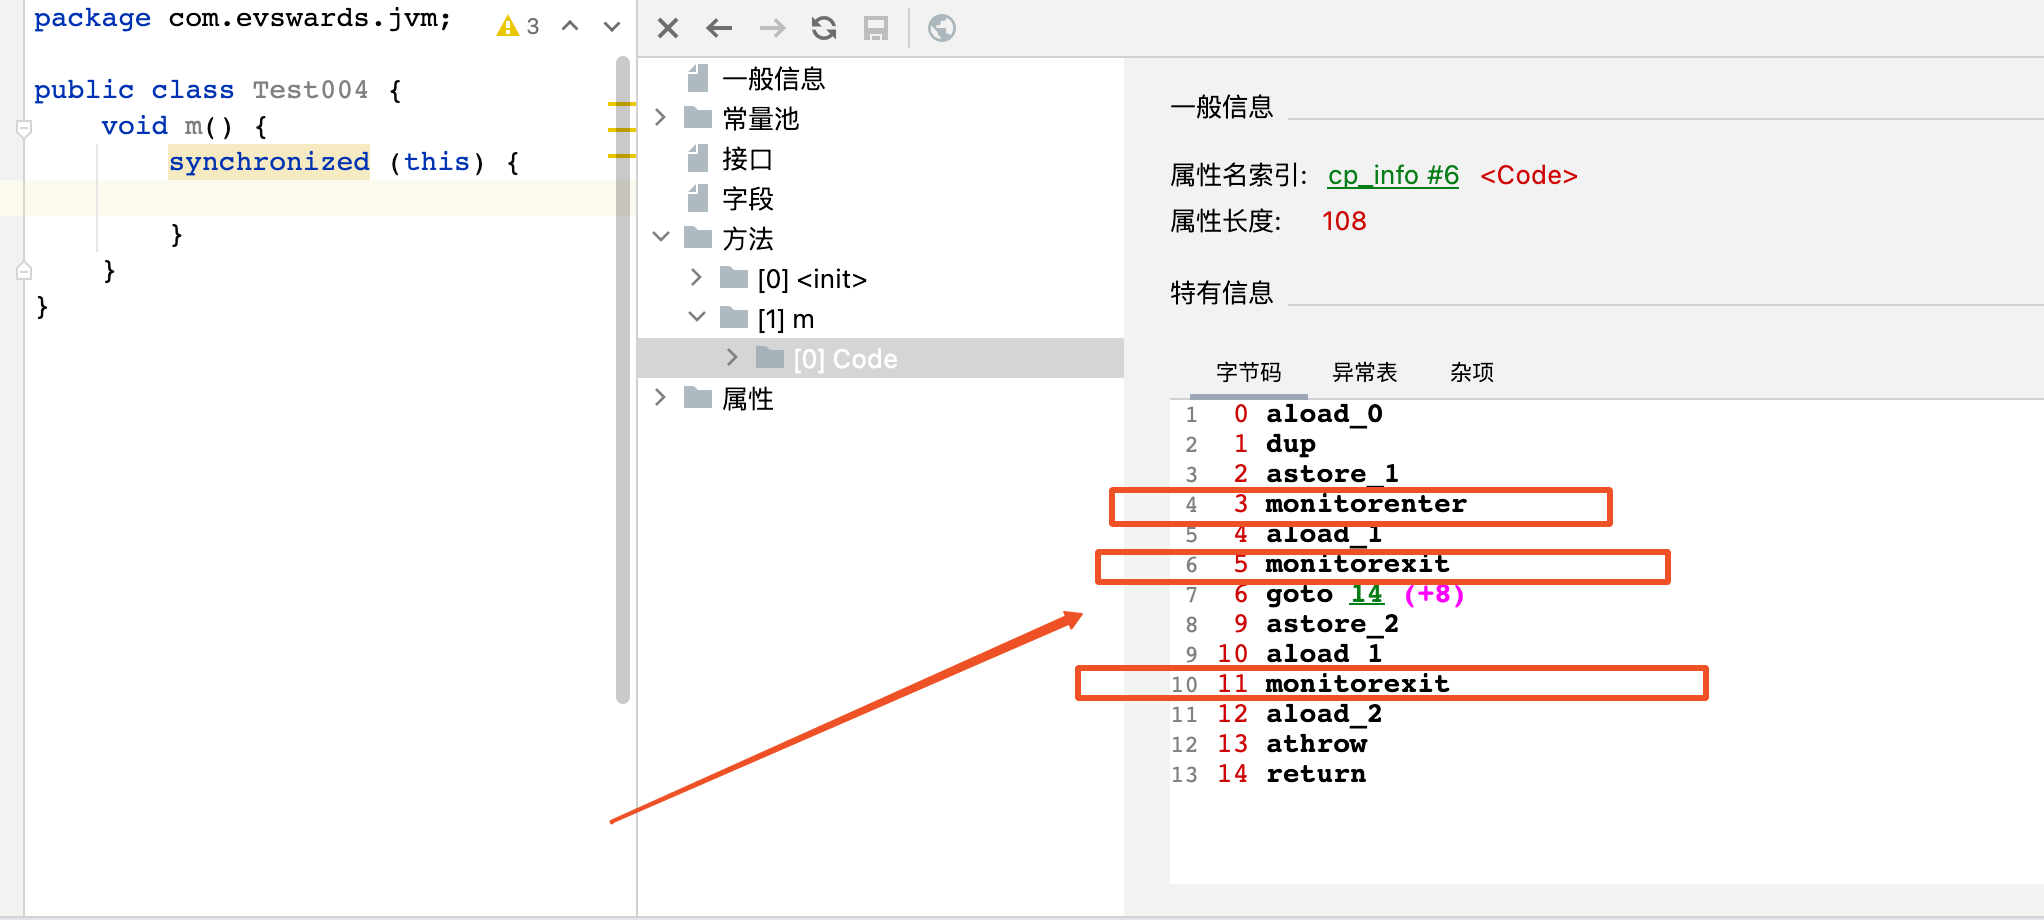Select the 一般信息 tree item

click(773, 79)
